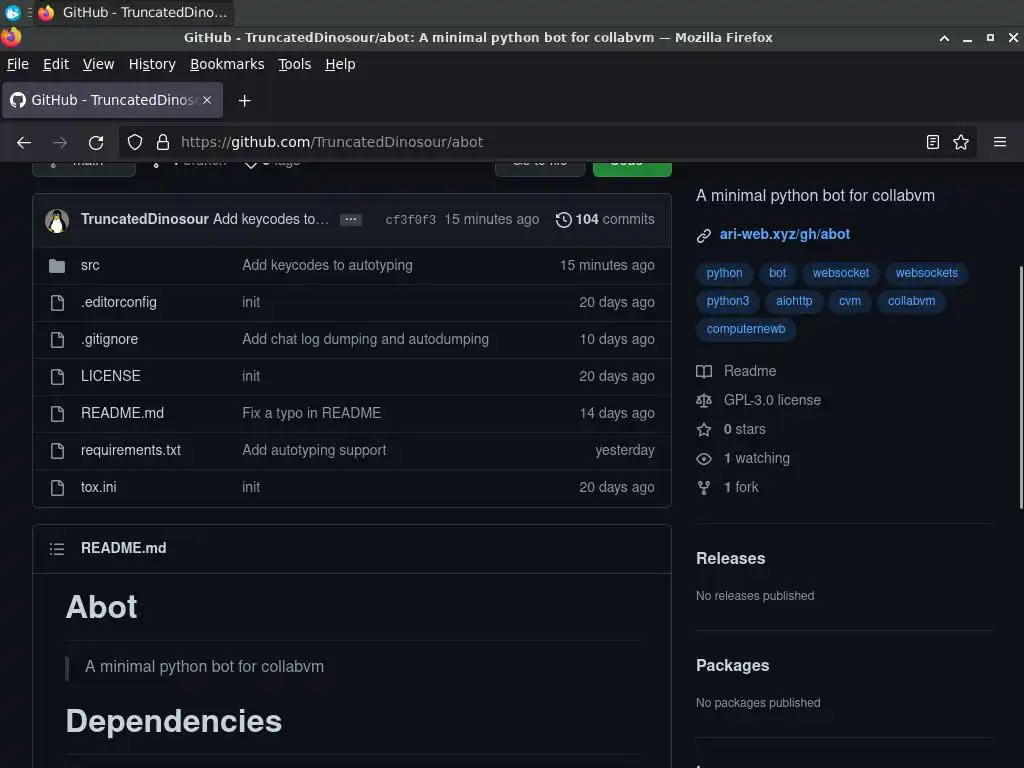Viewport: 1024px width, 768px height.
Task: Click the license scale icon
Action: pyautogui.click(x=703, y=400)
